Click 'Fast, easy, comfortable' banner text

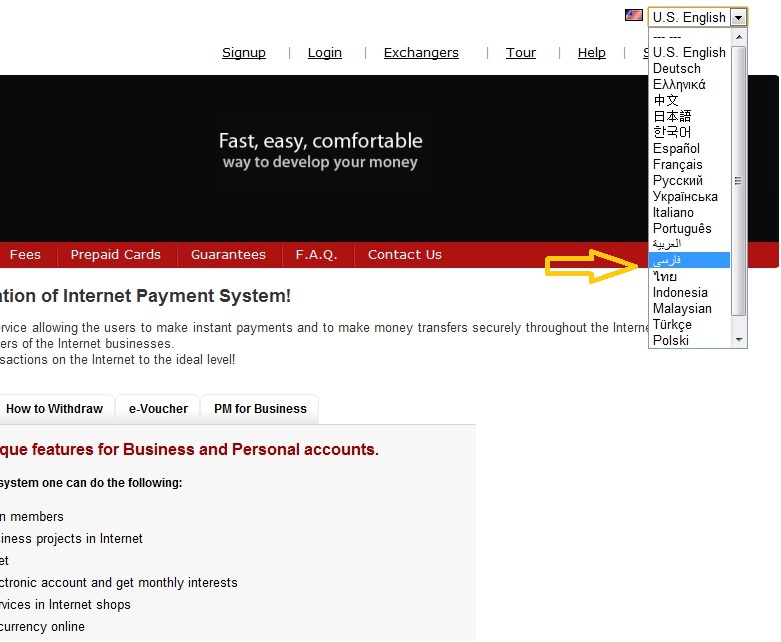click(320, 141)
